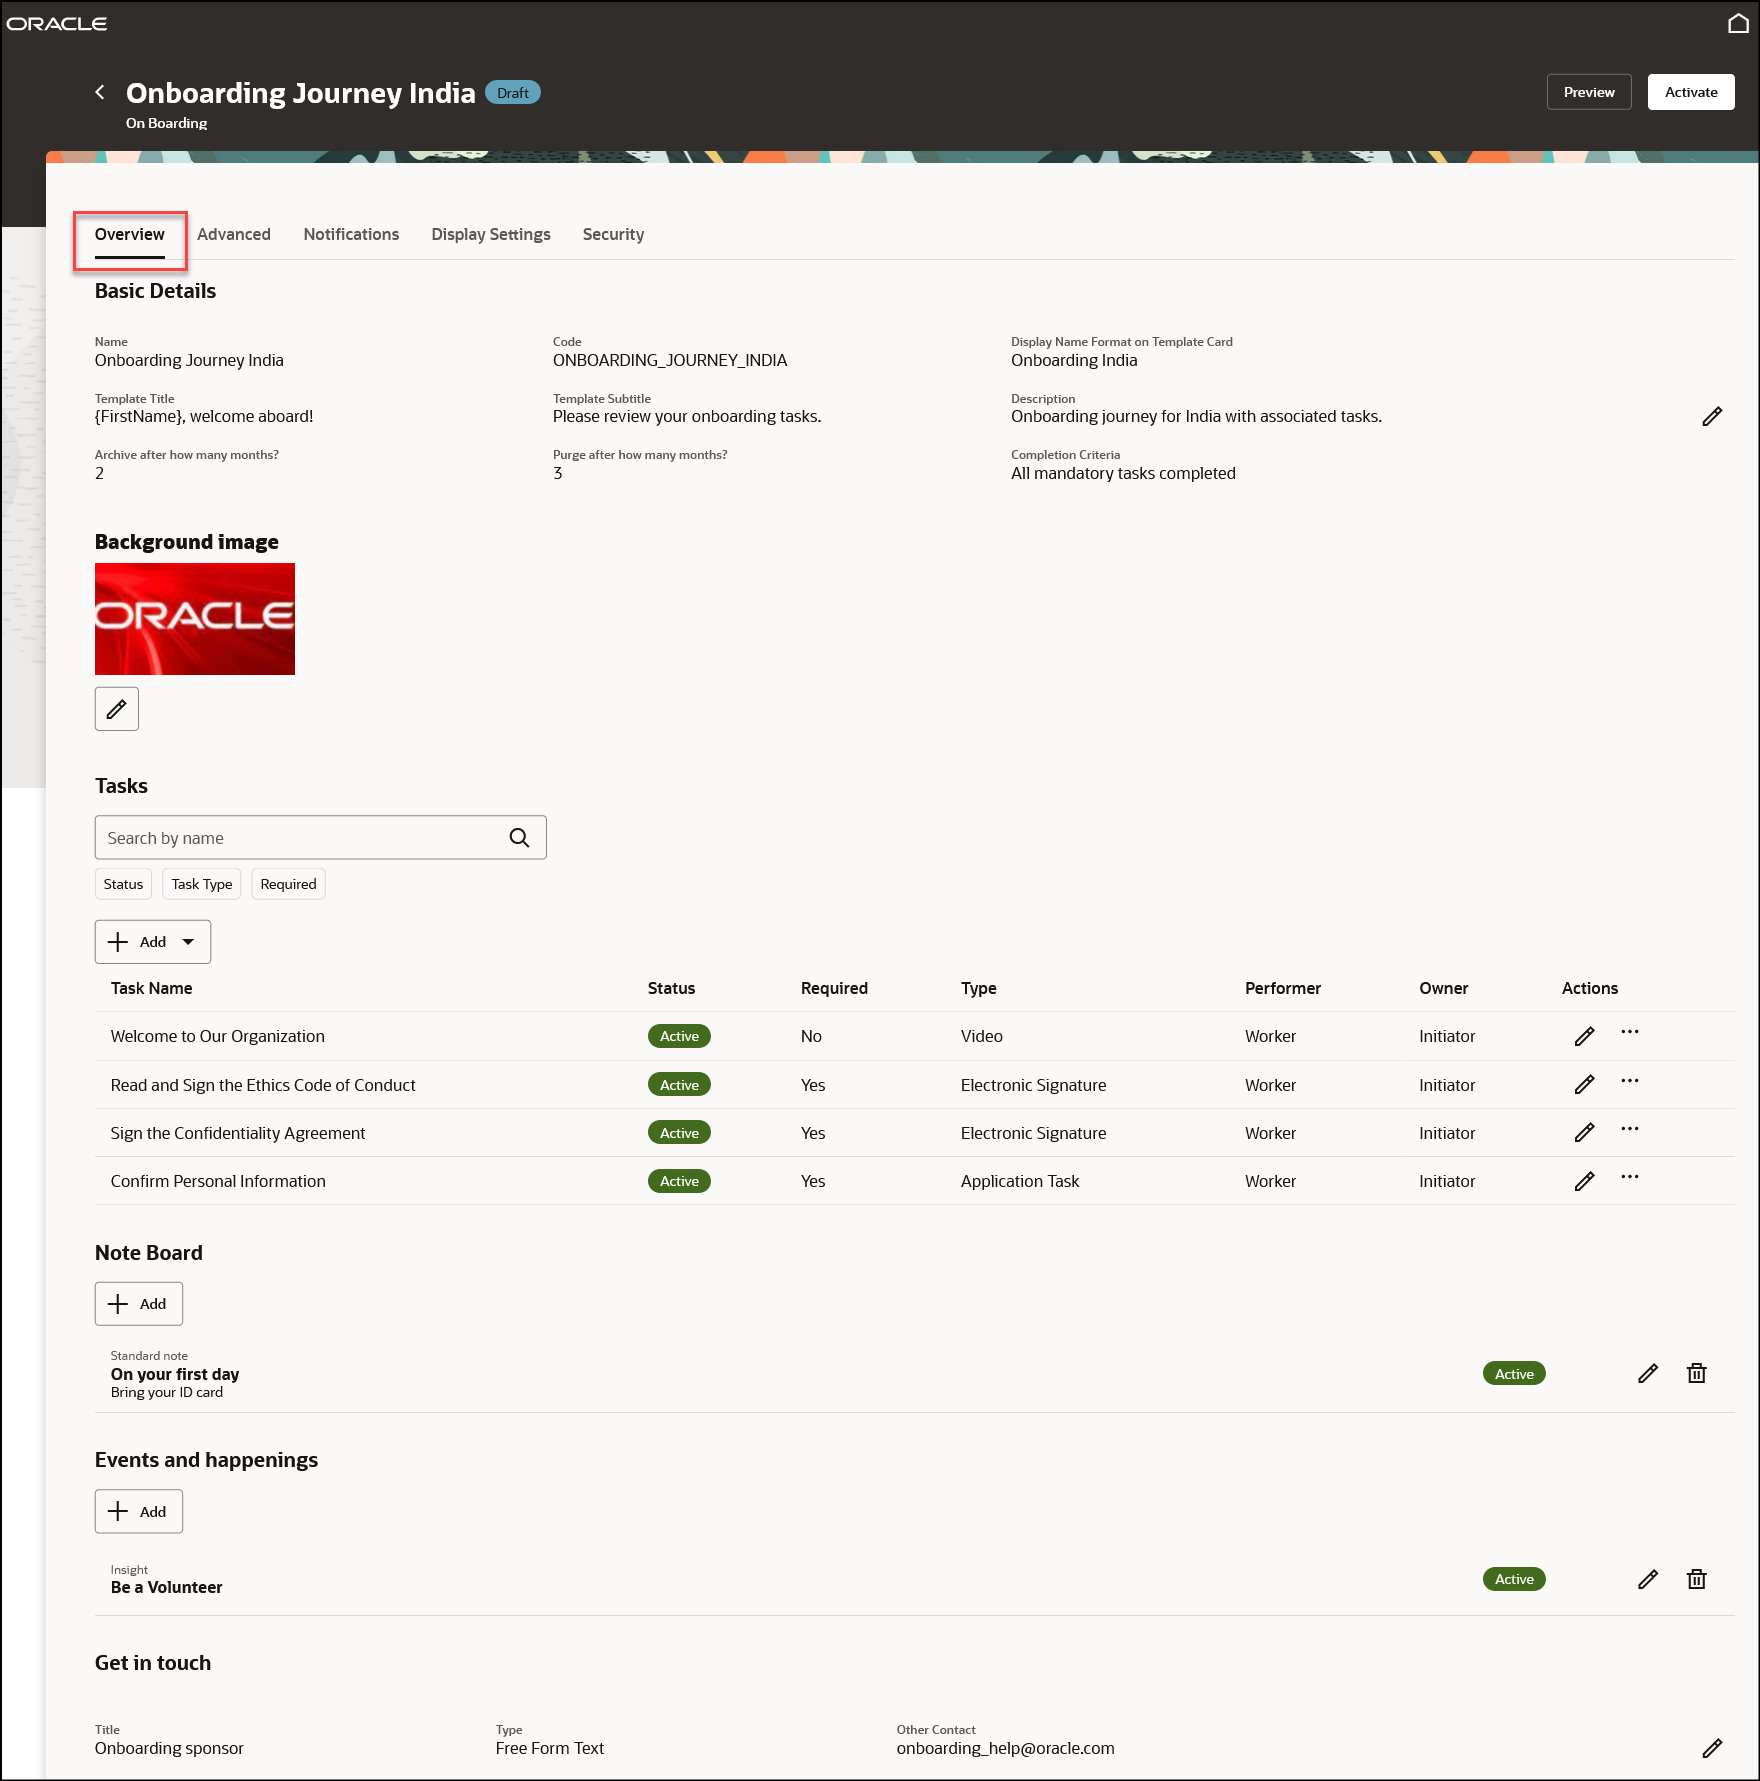
Task: Expand the Add task dropdown arrow
Action: pyautogui.click(x=188, y=942)
